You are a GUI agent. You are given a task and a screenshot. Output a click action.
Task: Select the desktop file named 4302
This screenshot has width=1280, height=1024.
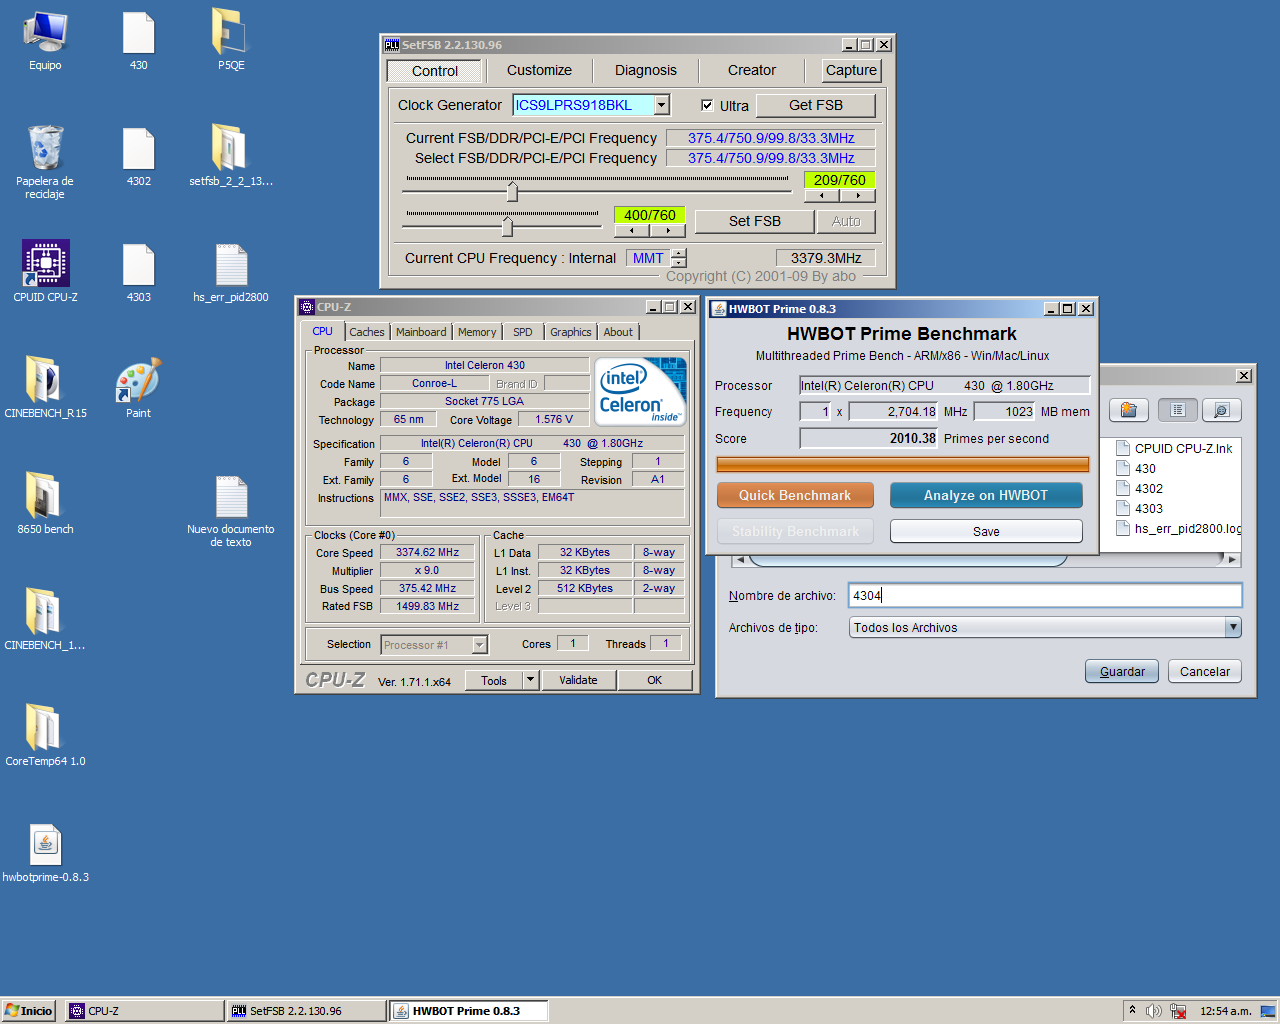click(x=138, y=156)
